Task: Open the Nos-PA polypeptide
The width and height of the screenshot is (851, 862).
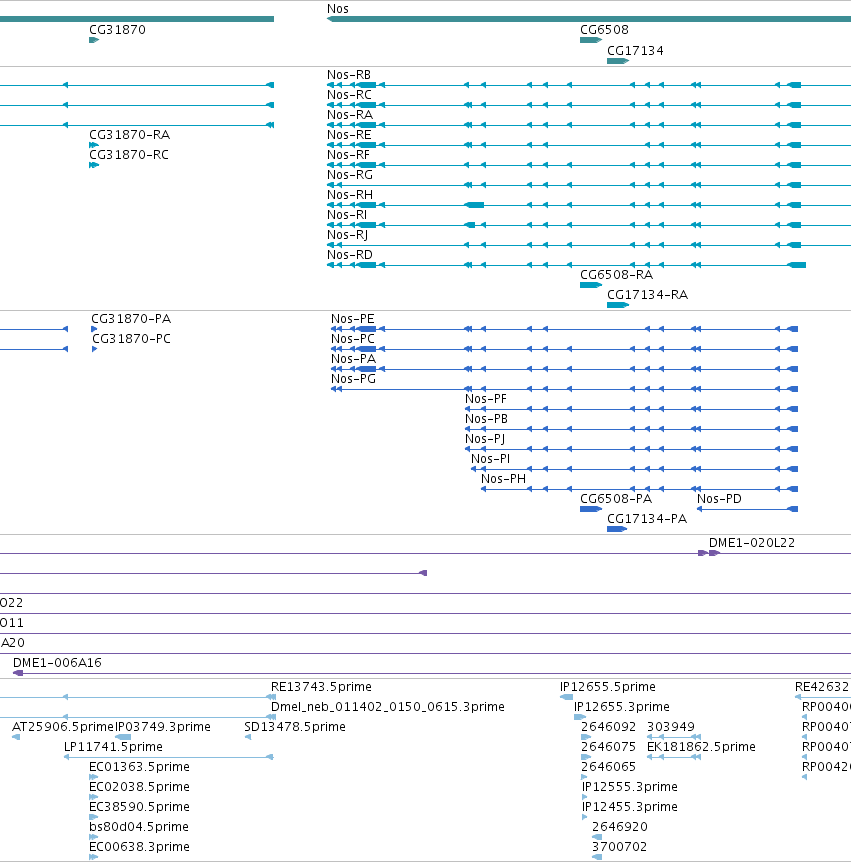Action: coord(353,359)
